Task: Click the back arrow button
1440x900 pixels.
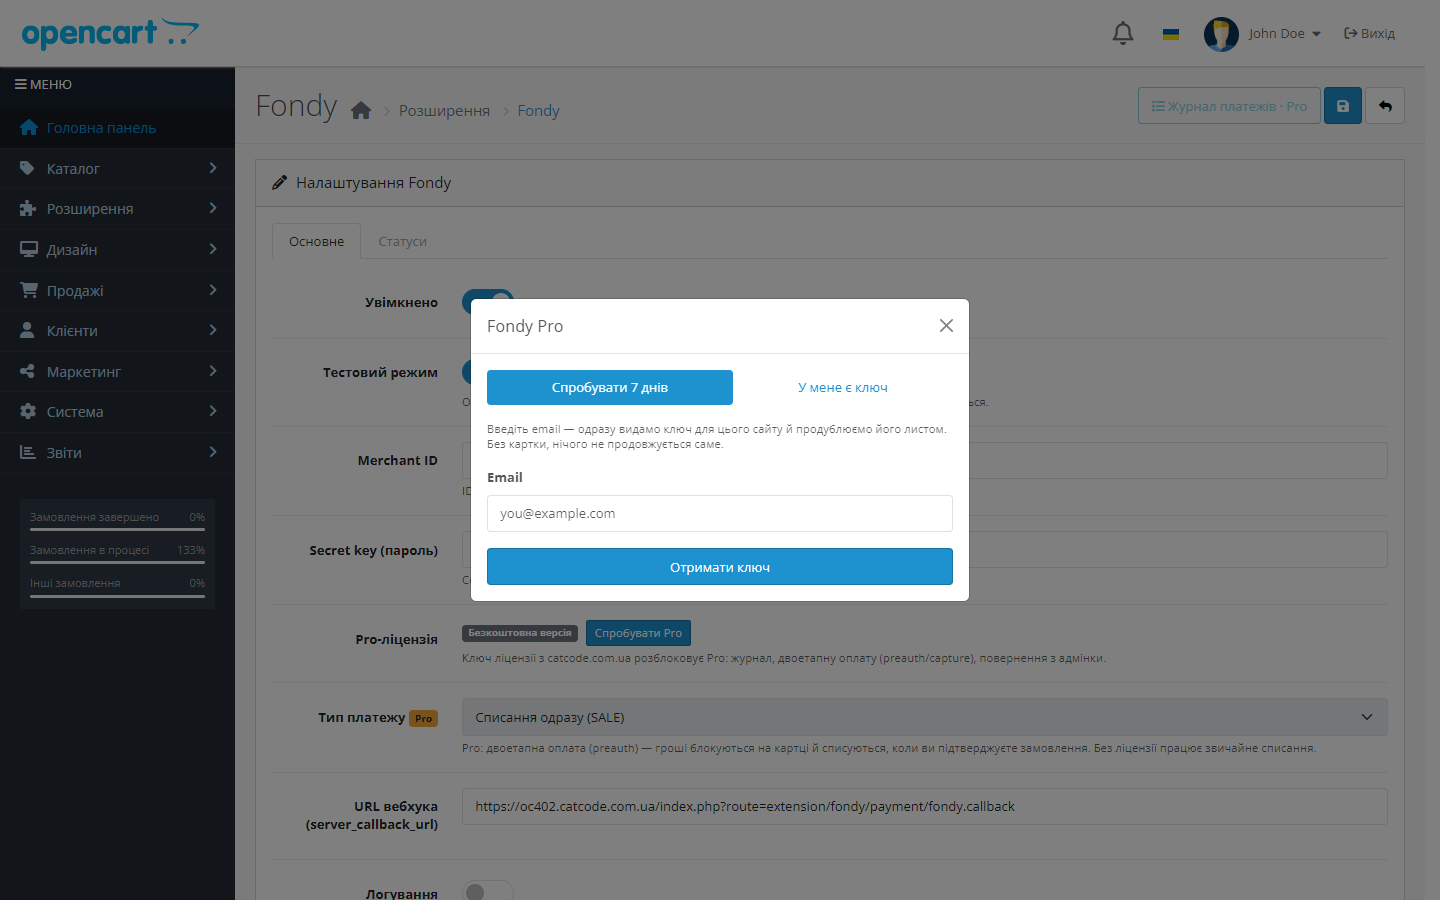Action: click(1385, 106)
